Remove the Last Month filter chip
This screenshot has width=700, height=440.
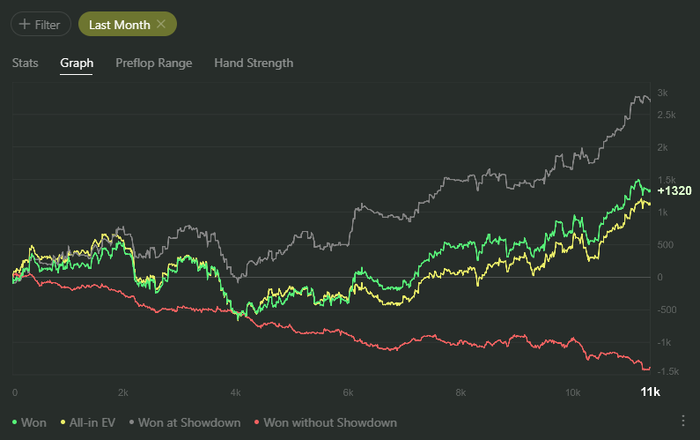pyautogui.click(x=161, y=24)
